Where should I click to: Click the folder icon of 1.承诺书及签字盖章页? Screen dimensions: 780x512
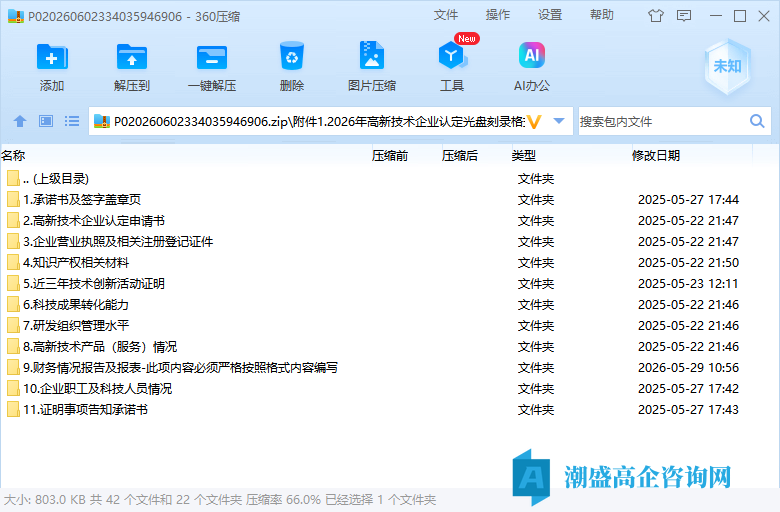tap(13, 200)
